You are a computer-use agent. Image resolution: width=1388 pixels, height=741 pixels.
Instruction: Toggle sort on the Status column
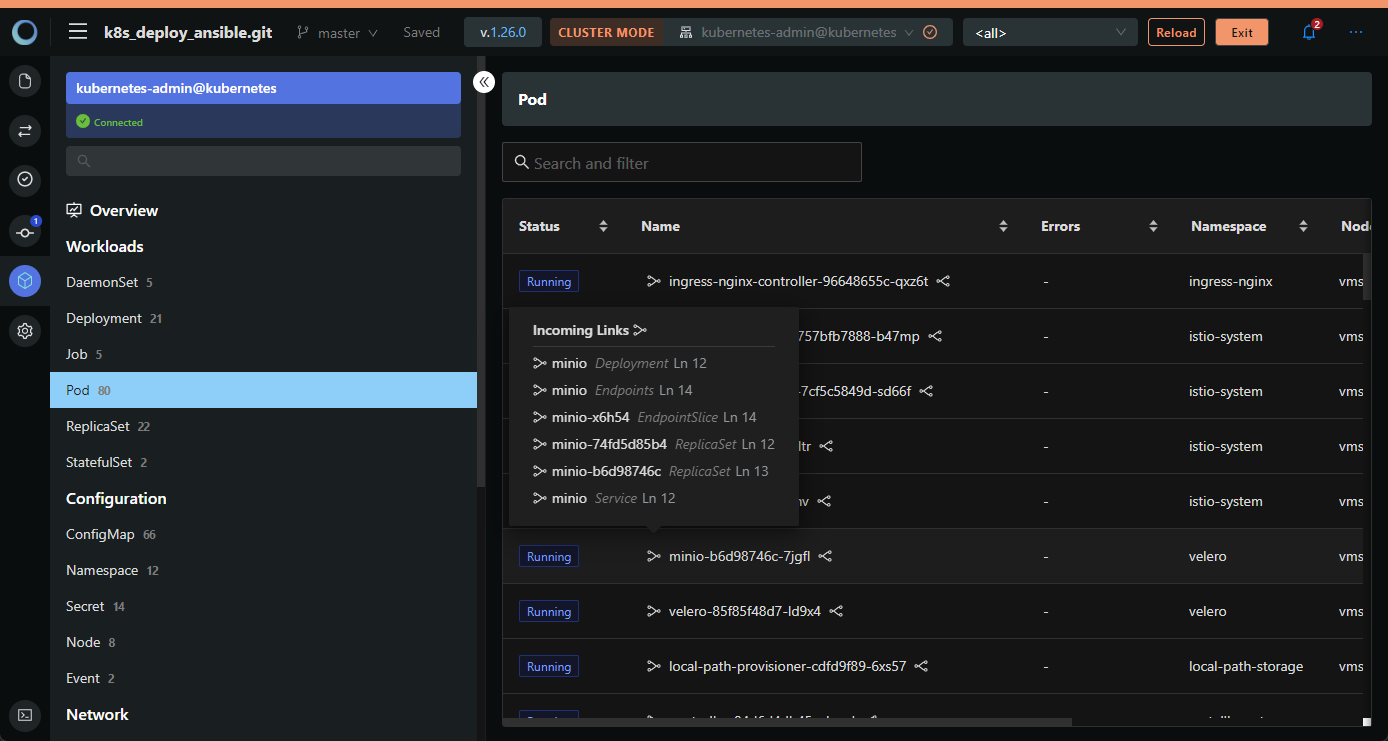[x=603, y=227]
